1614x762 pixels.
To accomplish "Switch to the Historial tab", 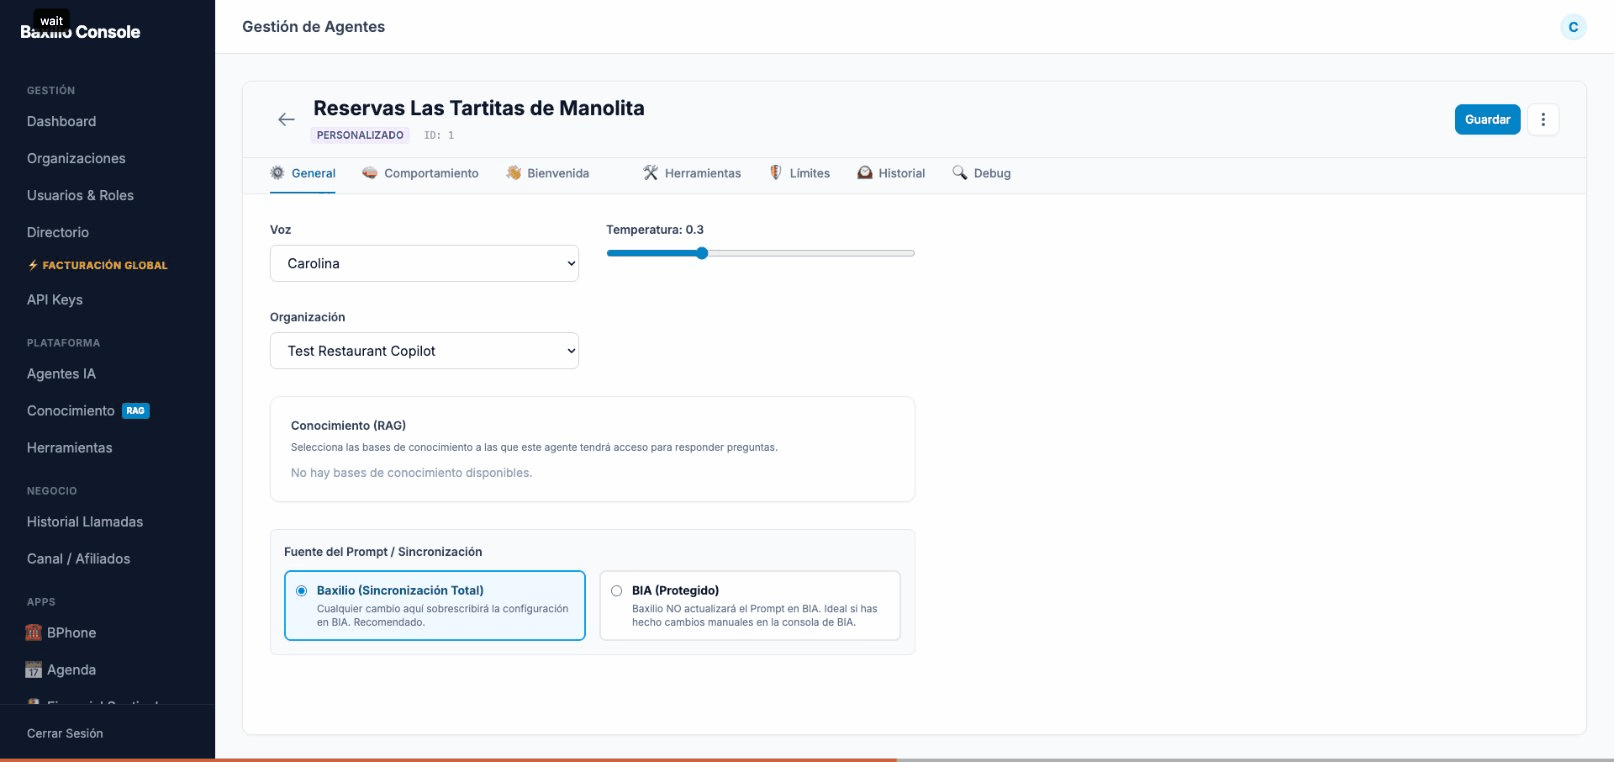I will coord(891,173).
